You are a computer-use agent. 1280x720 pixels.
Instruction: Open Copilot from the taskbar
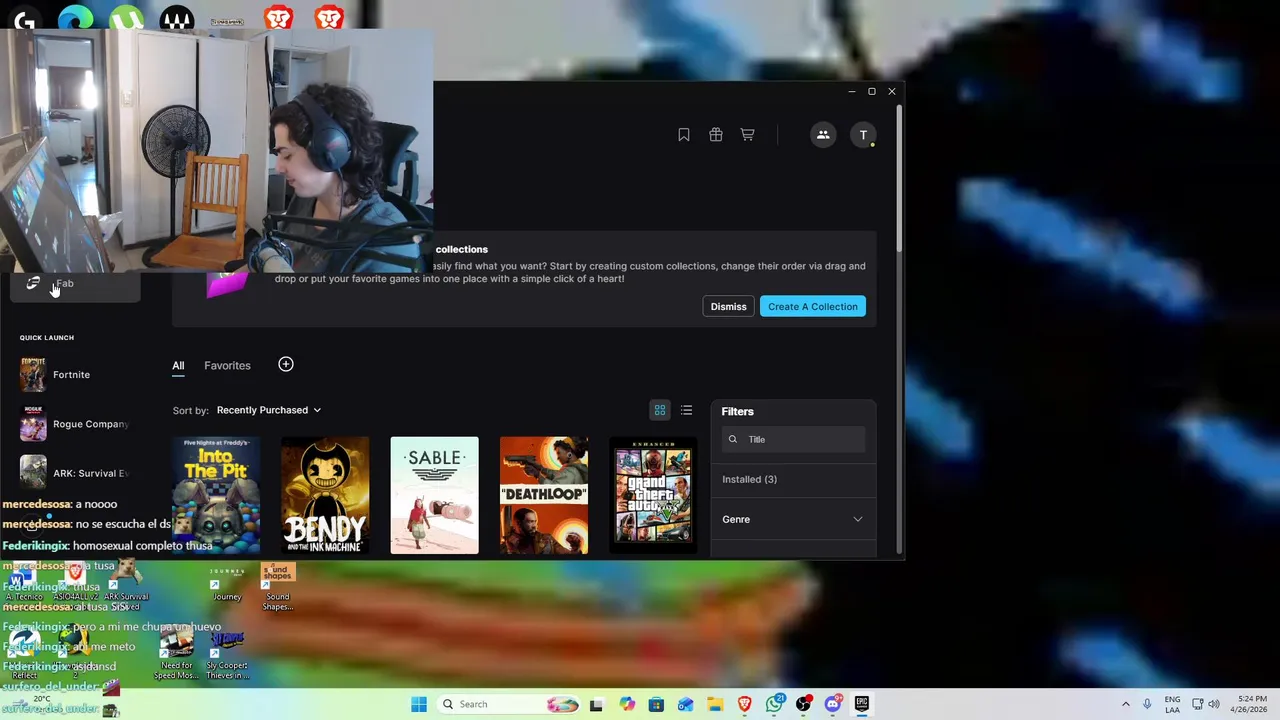click(x=627, y=704)
